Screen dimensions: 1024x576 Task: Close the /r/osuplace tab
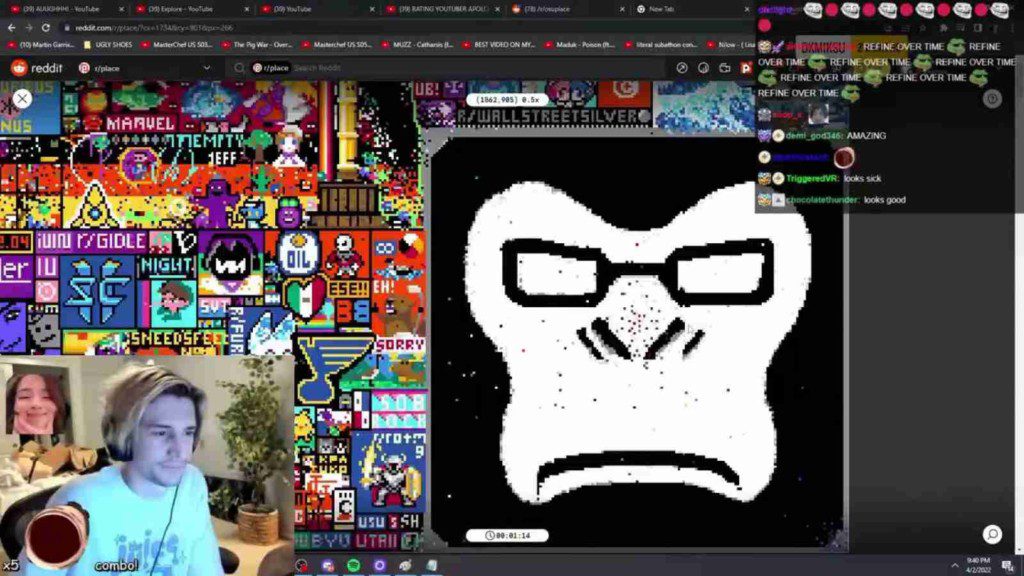[x=622, y=9]
